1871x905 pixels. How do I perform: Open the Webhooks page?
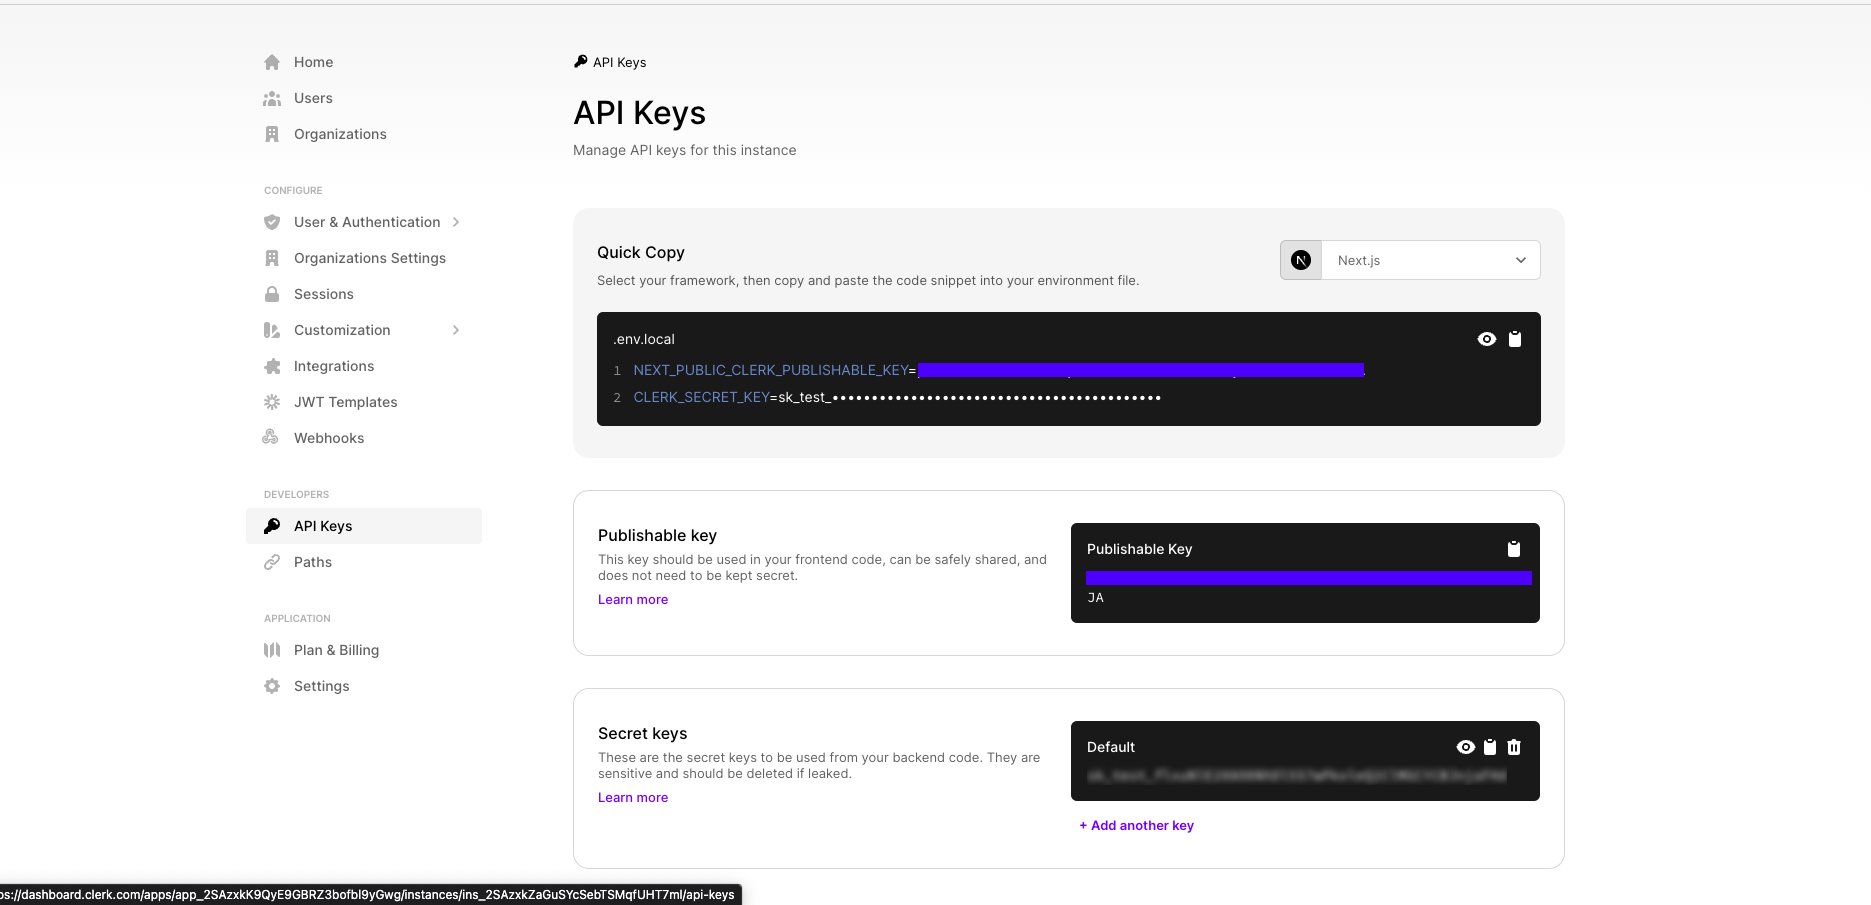click(x=329, y=438)
